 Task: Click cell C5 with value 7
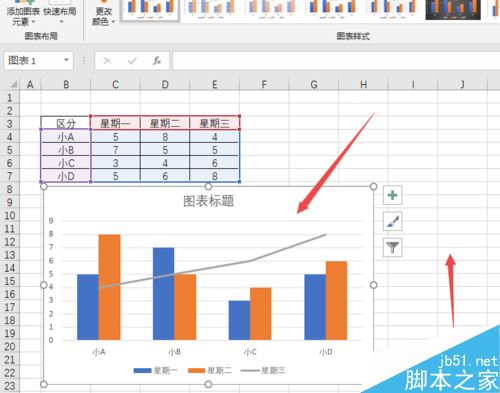pyautogui.click(x=115, y=150)
